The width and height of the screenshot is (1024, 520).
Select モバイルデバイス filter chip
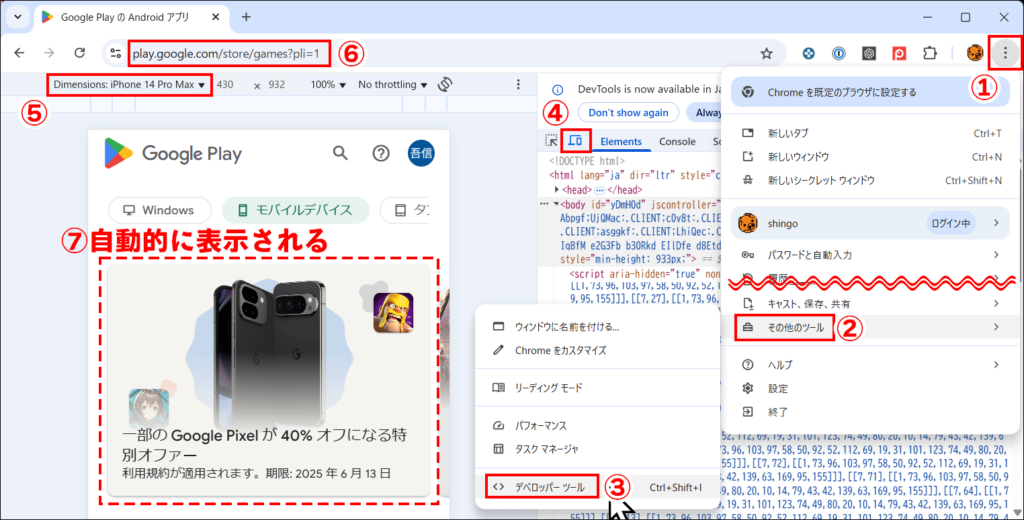coord(295,210)
